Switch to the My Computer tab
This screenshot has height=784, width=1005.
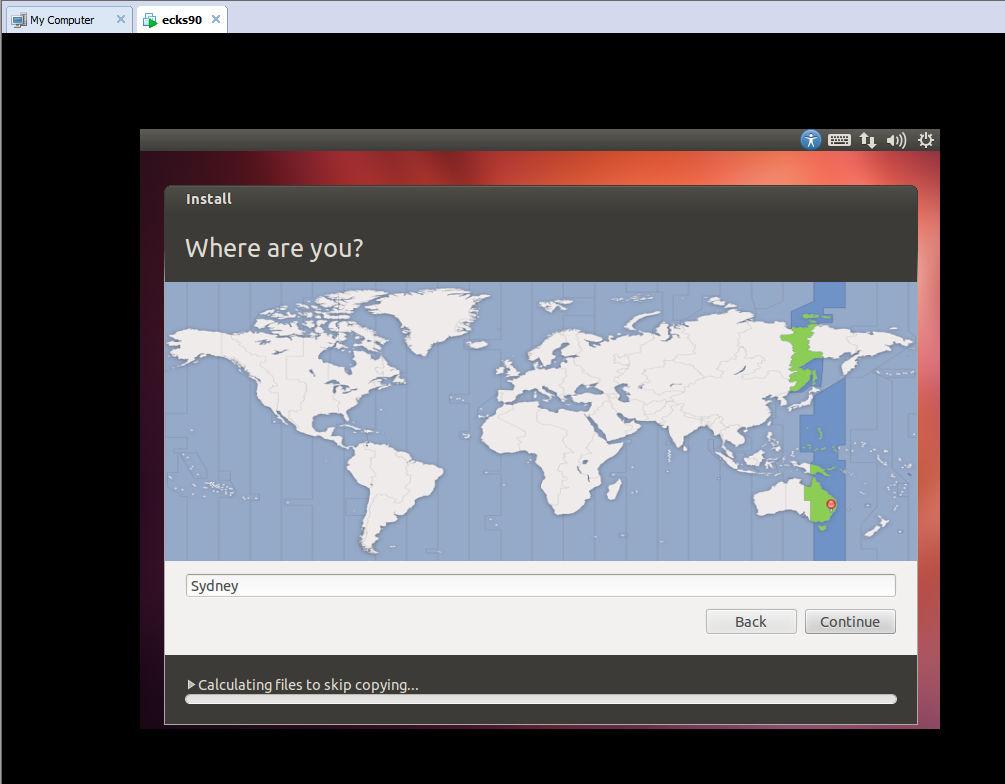(x=69, y=20)
